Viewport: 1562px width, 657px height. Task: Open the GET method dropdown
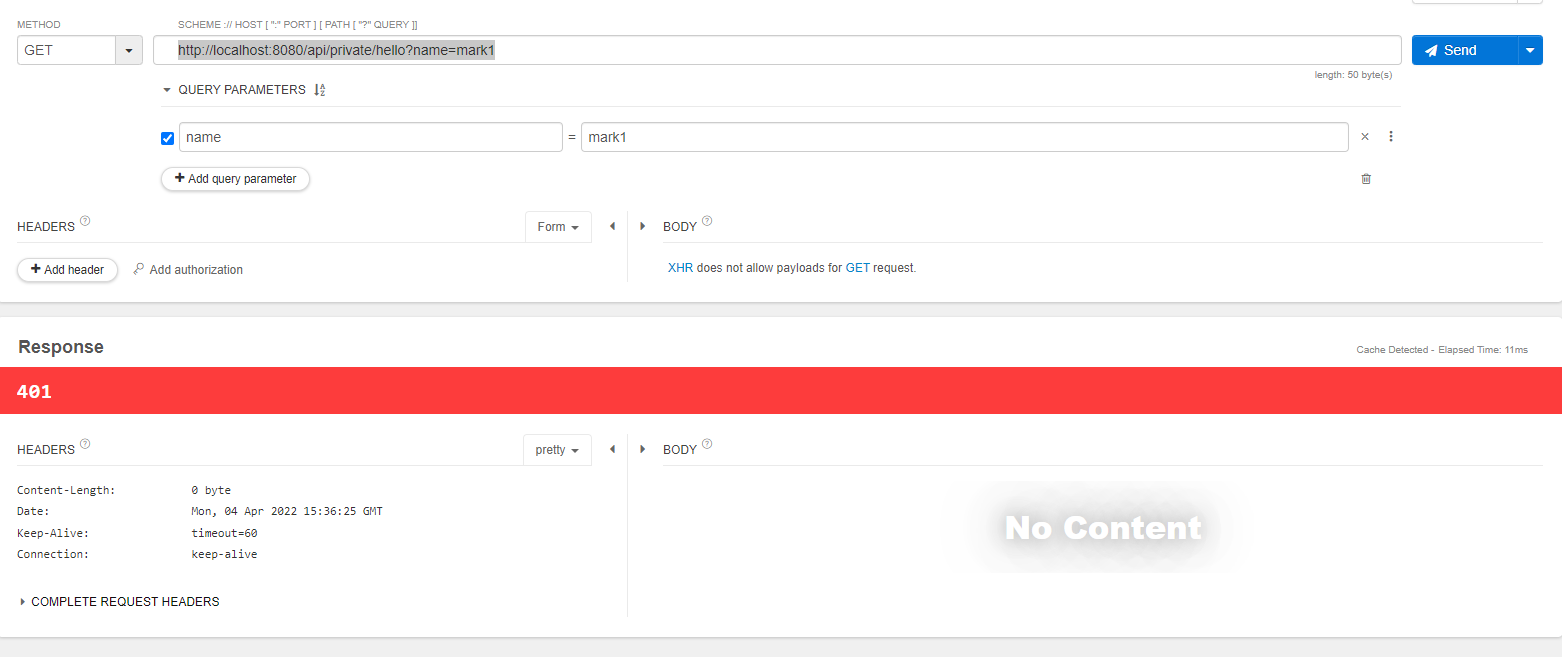[129, 50]
